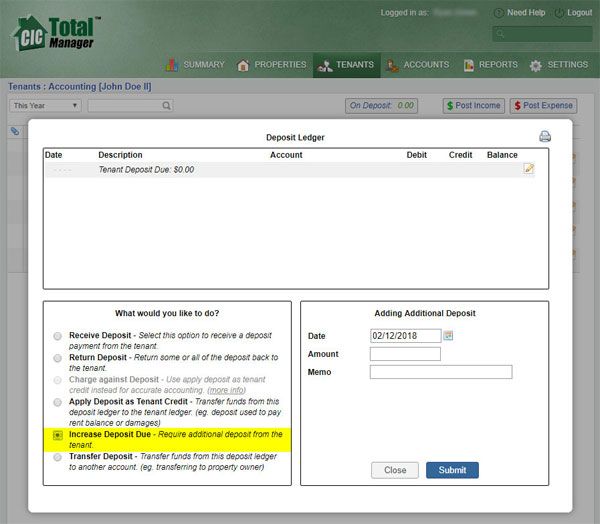Edit the Tenant Deposit Due entry

click(529, 168)
